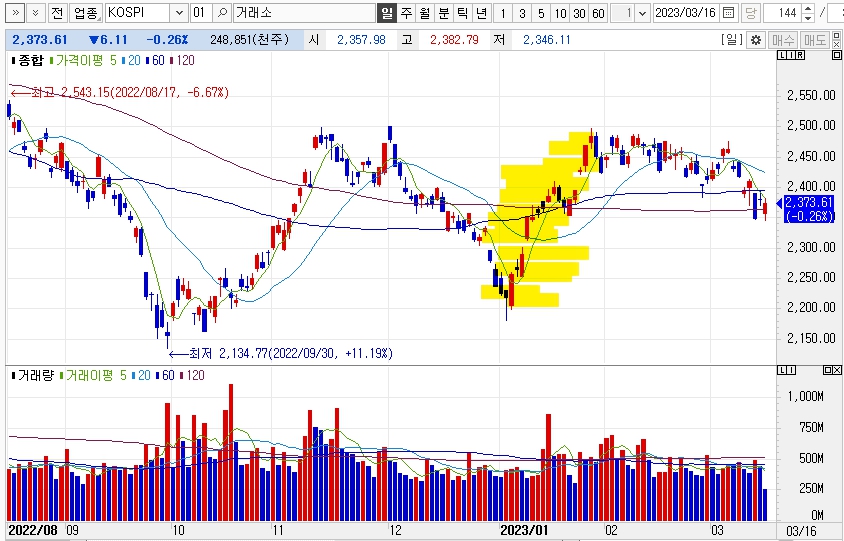This screenshot has width=844, height=541.
Task: Select the 년 (yearly) period tab
Action: tap(481, 13)
